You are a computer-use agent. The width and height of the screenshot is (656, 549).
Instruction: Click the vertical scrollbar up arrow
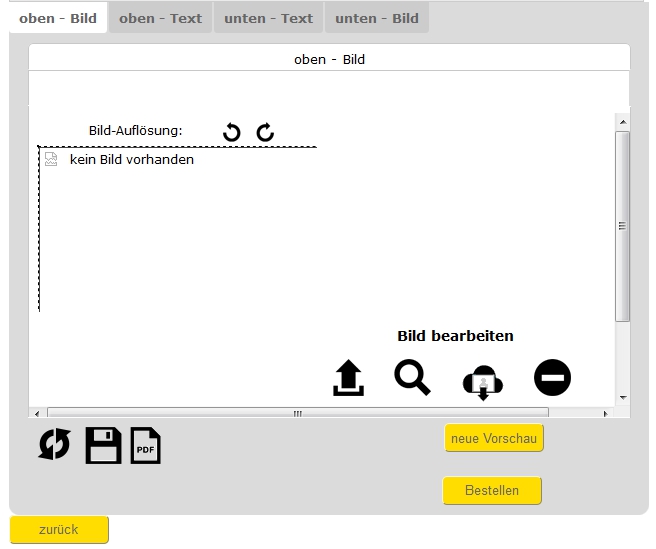pos(622,123)
